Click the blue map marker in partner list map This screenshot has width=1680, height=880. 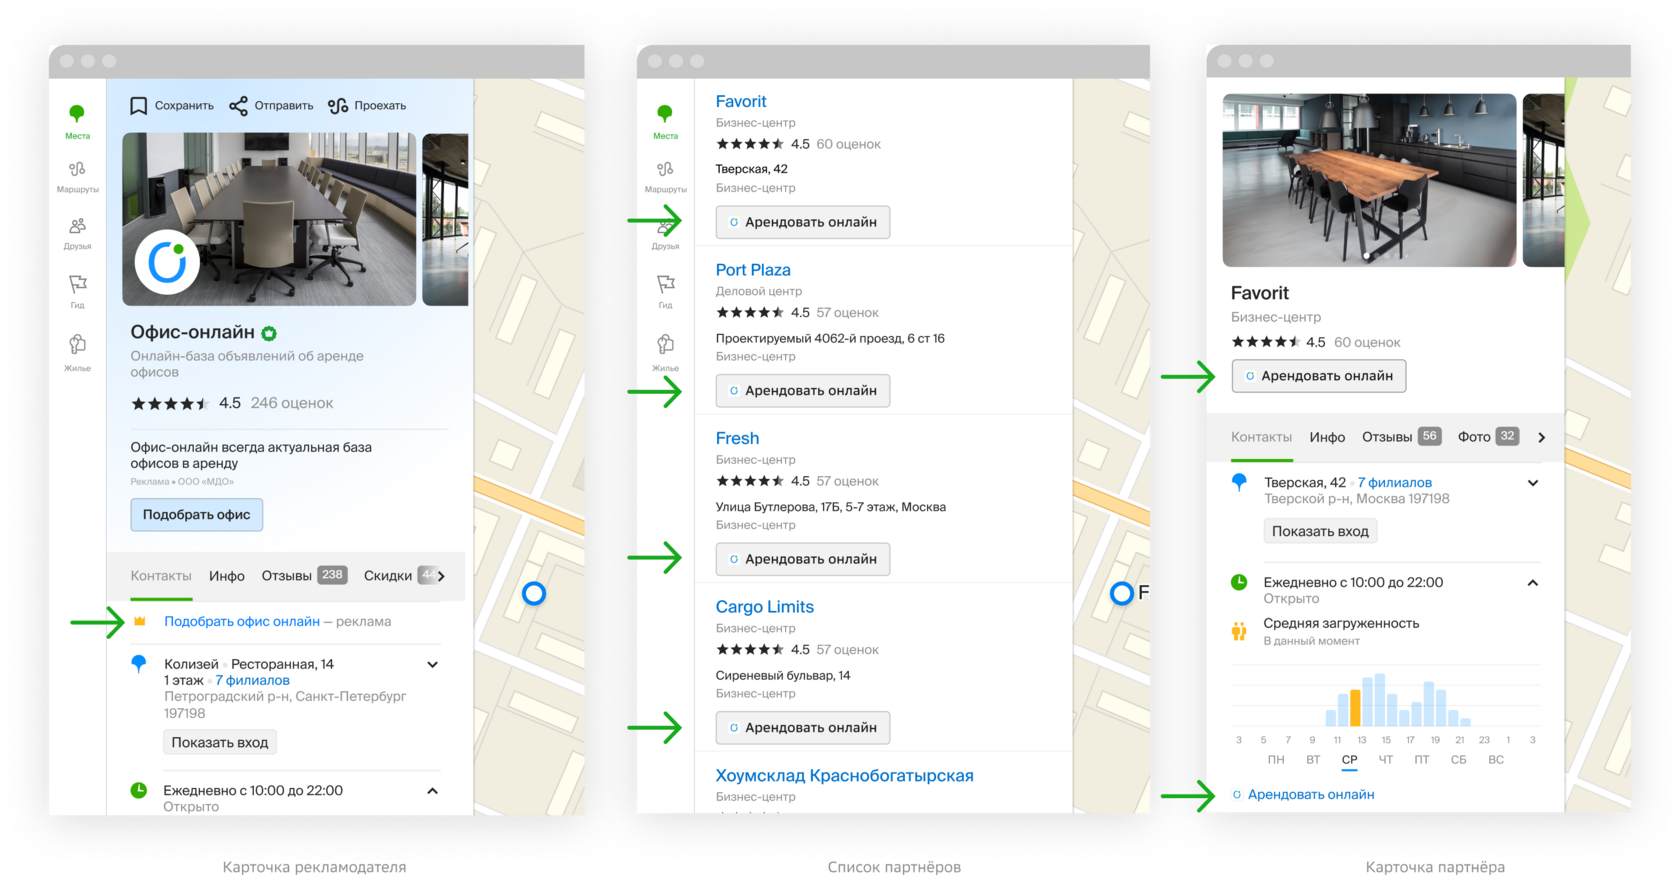tap(1122, 593)
